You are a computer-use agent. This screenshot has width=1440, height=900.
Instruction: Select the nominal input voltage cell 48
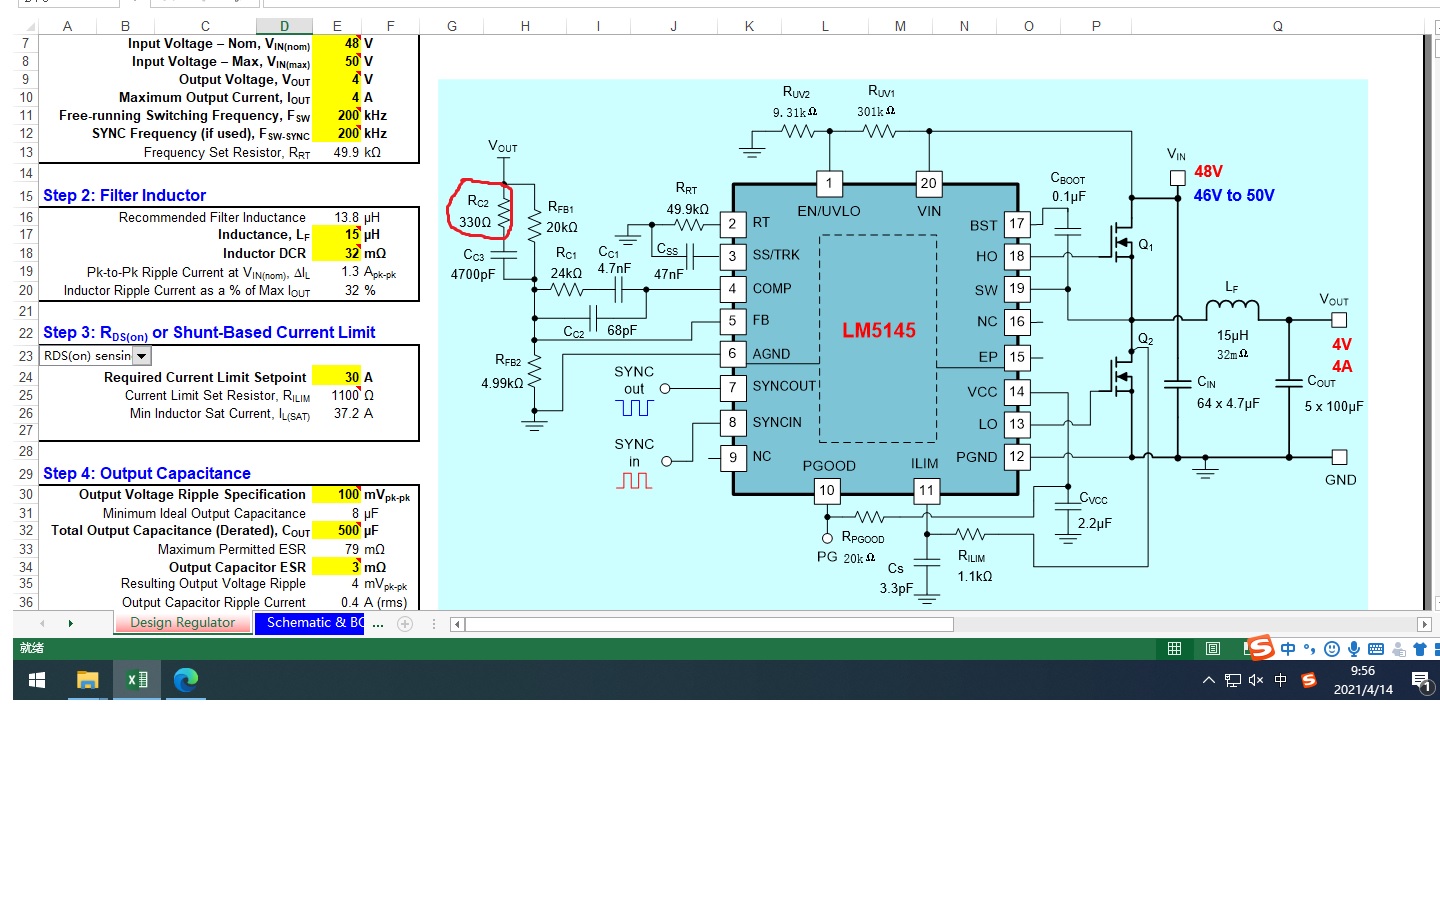tap(337, 44)
